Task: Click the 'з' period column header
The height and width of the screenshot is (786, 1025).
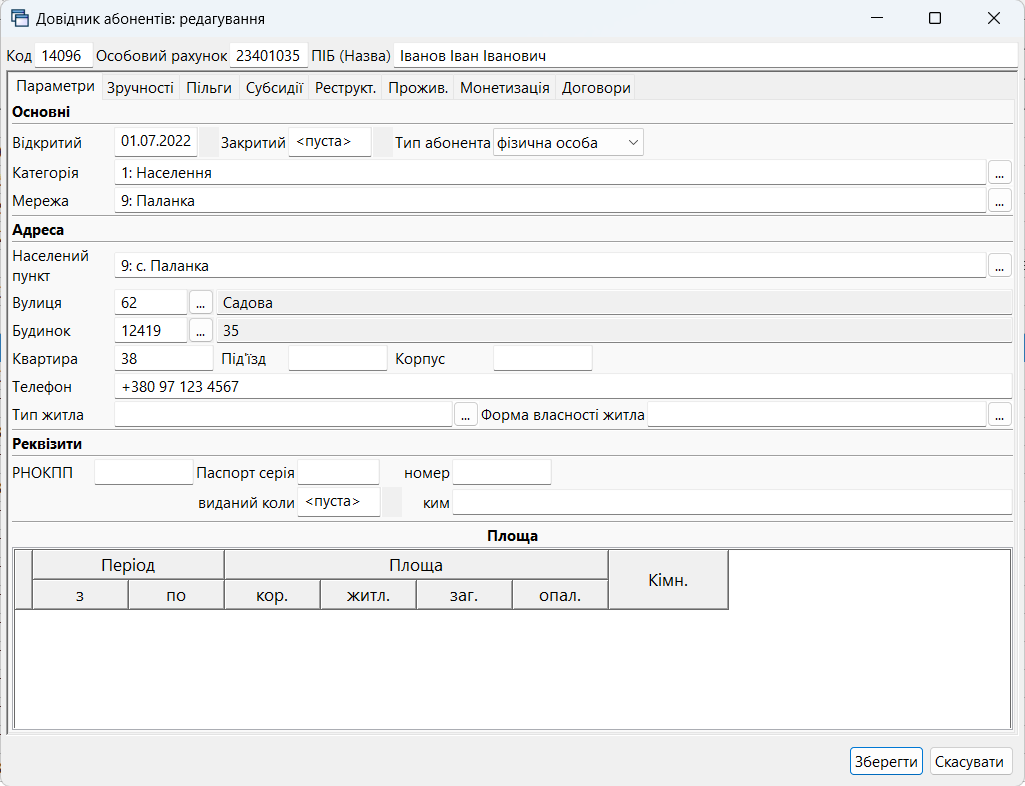Action: pos(80,595)
